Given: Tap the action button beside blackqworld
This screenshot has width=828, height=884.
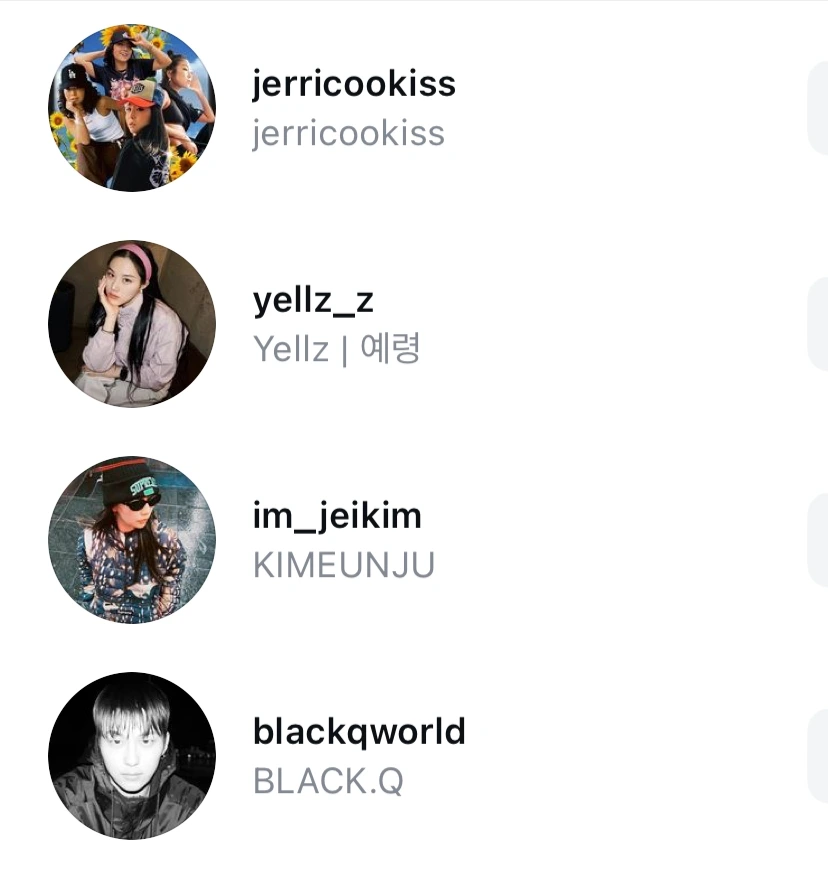Looking at the screenshot, I should click(818, 755).
